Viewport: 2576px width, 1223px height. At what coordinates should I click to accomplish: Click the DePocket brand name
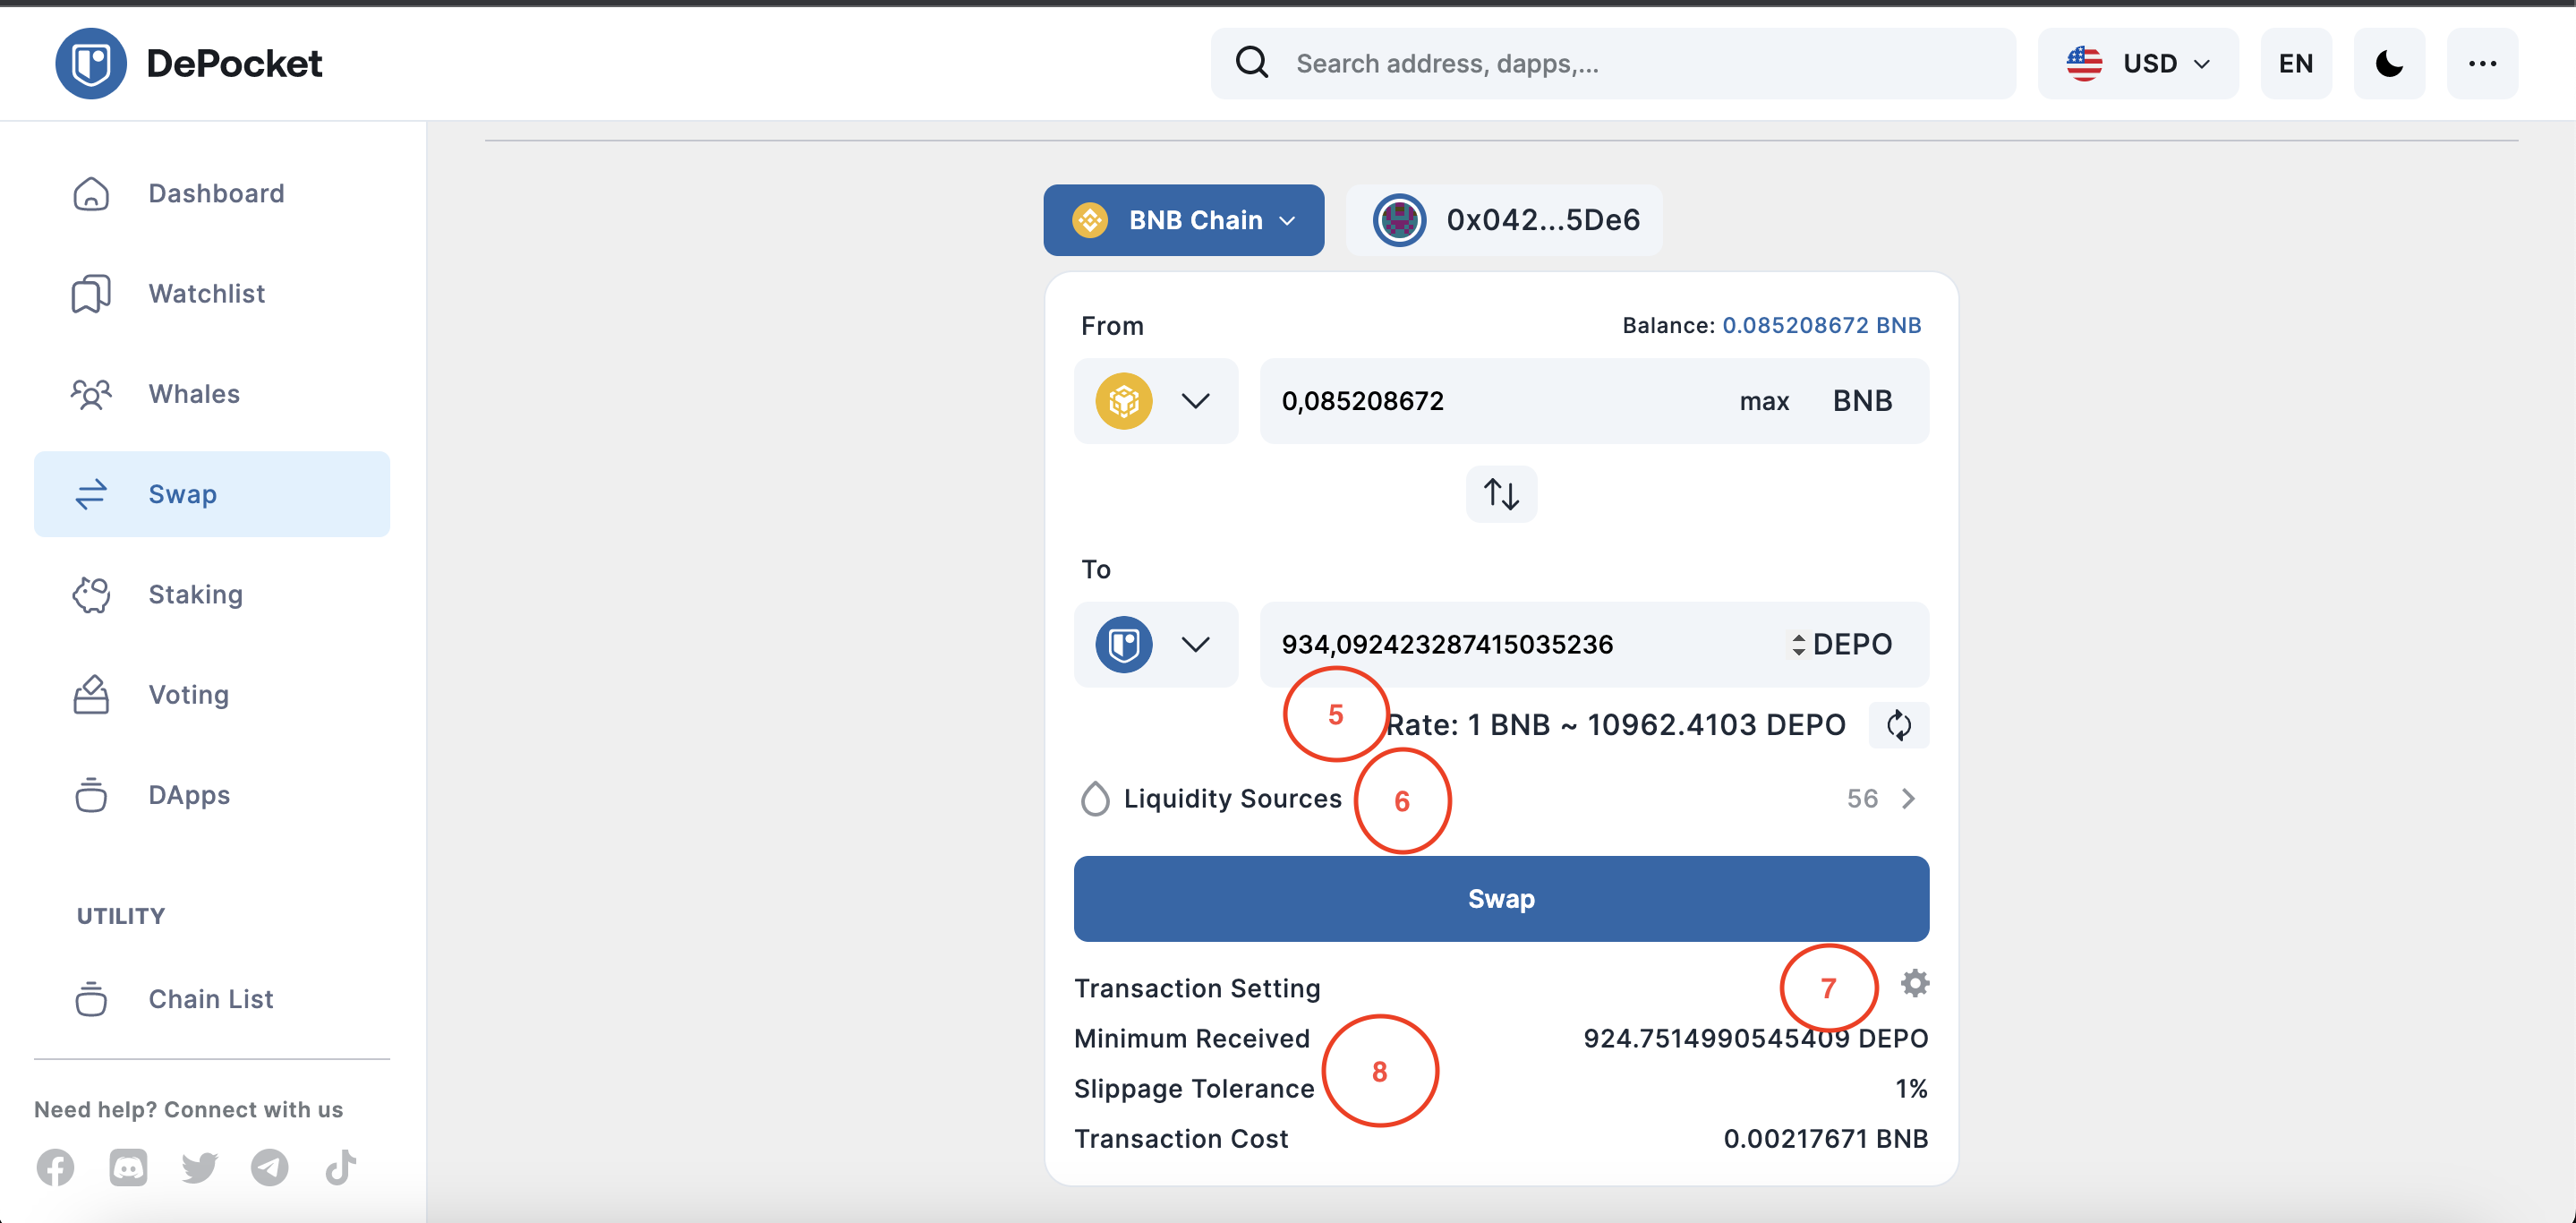(x=234, y=63)
